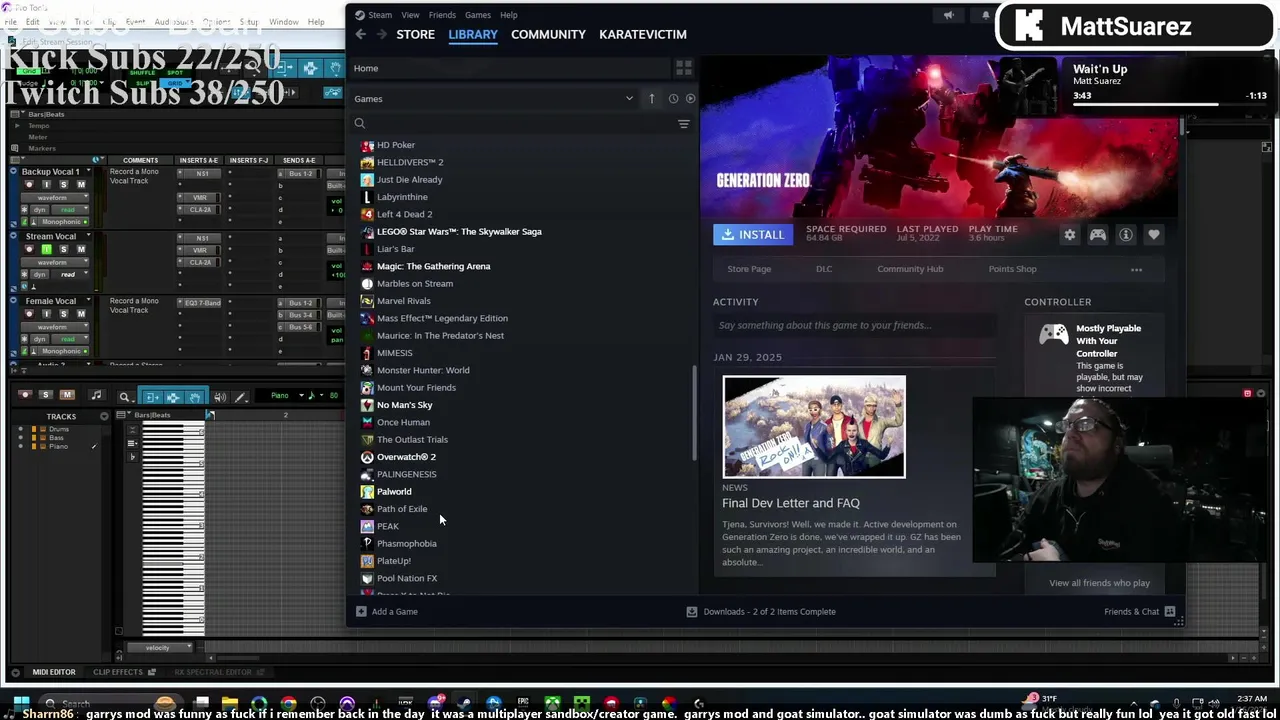Click the notation music note icon in MIDI editor
Viewport: 1280px width, 720px height.
click(x=96, y=396)
